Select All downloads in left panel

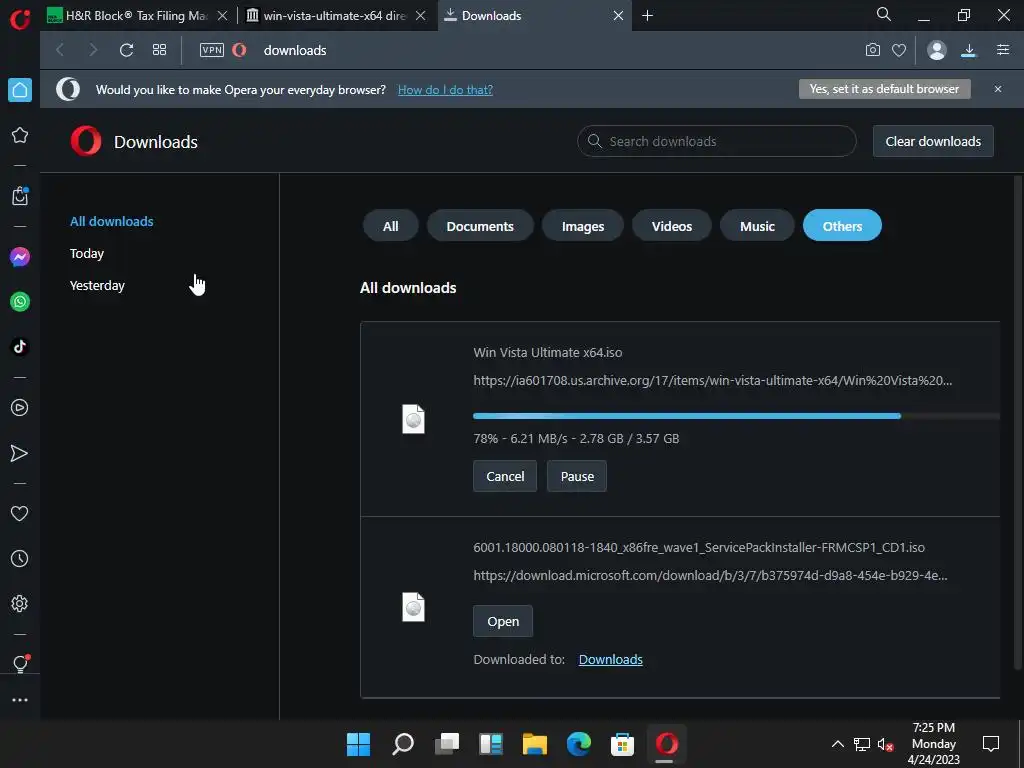coord(112,221)
